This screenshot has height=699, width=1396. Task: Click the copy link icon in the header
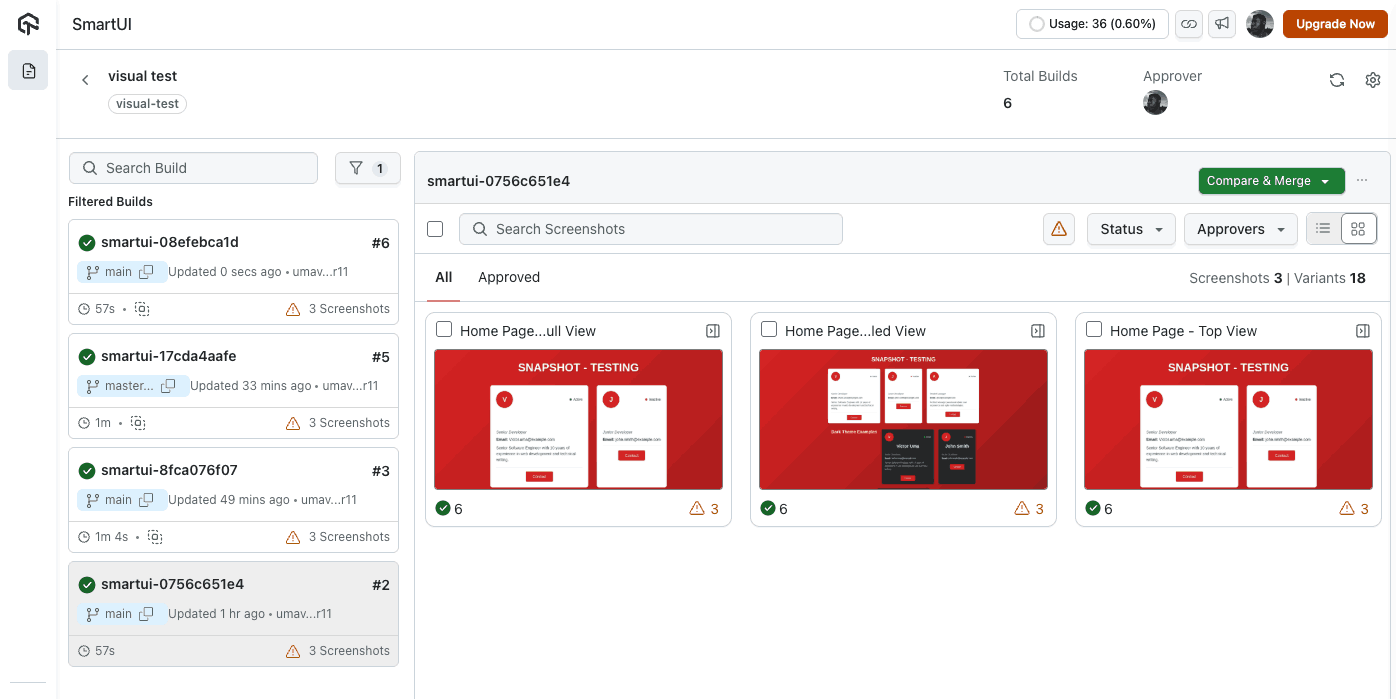[1189, 23]
